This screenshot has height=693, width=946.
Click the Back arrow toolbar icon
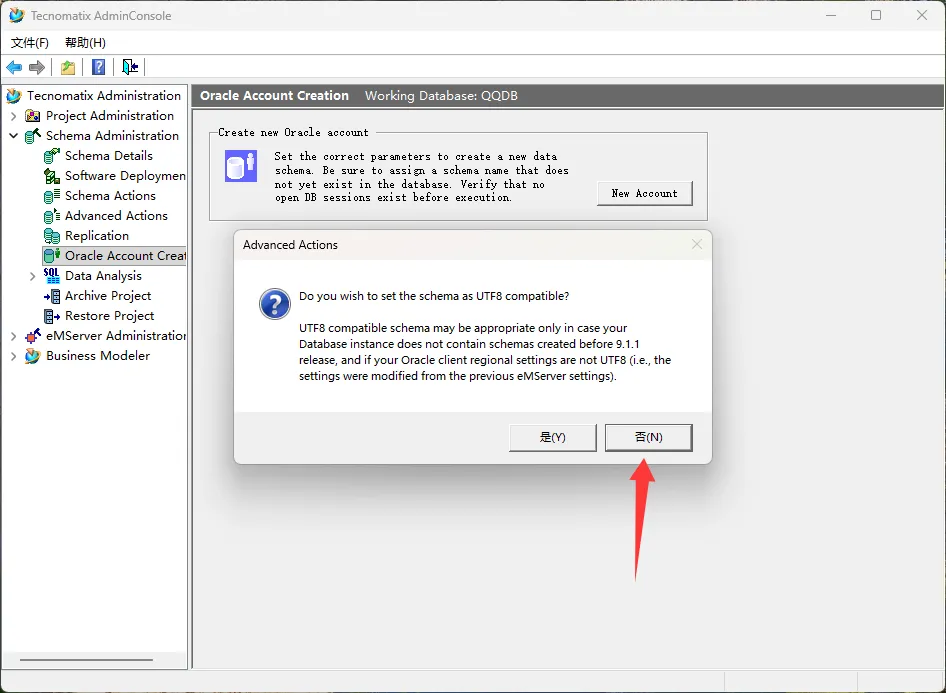[14, 67]
